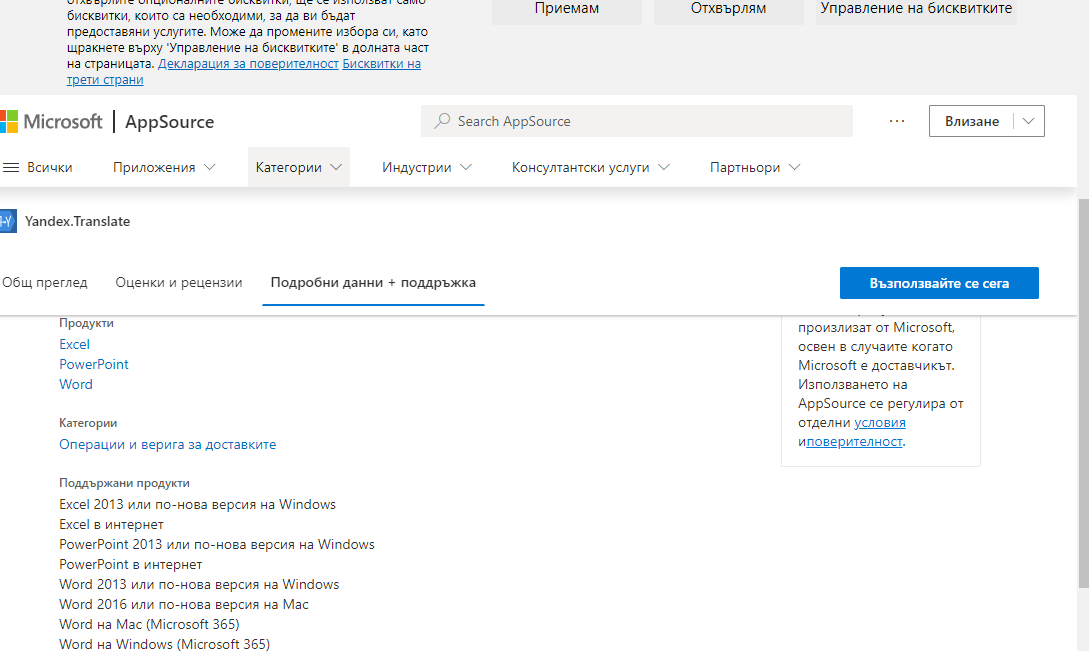Viewport: 1089px width, 651px height.
Task: Expand the Категории dropdown
Action: click(299, 167)
